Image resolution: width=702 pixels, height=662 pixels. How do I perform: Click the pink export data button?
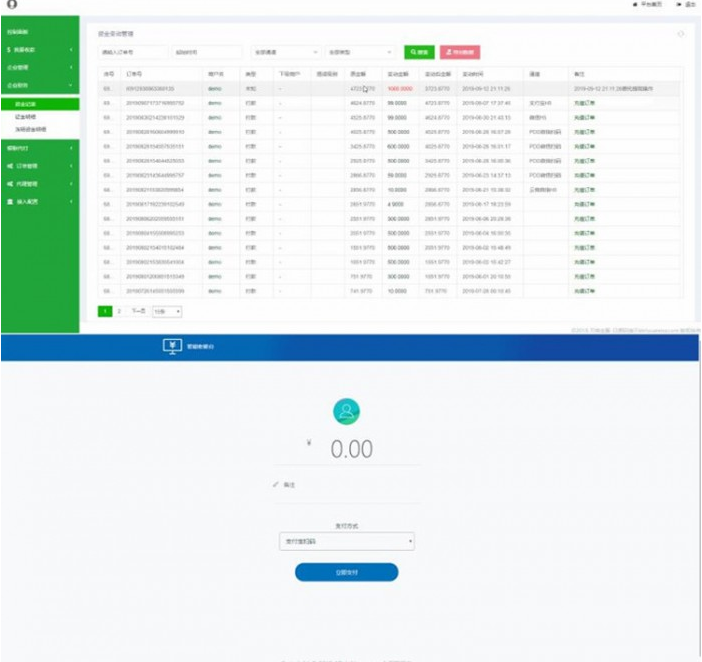(460, 52)
